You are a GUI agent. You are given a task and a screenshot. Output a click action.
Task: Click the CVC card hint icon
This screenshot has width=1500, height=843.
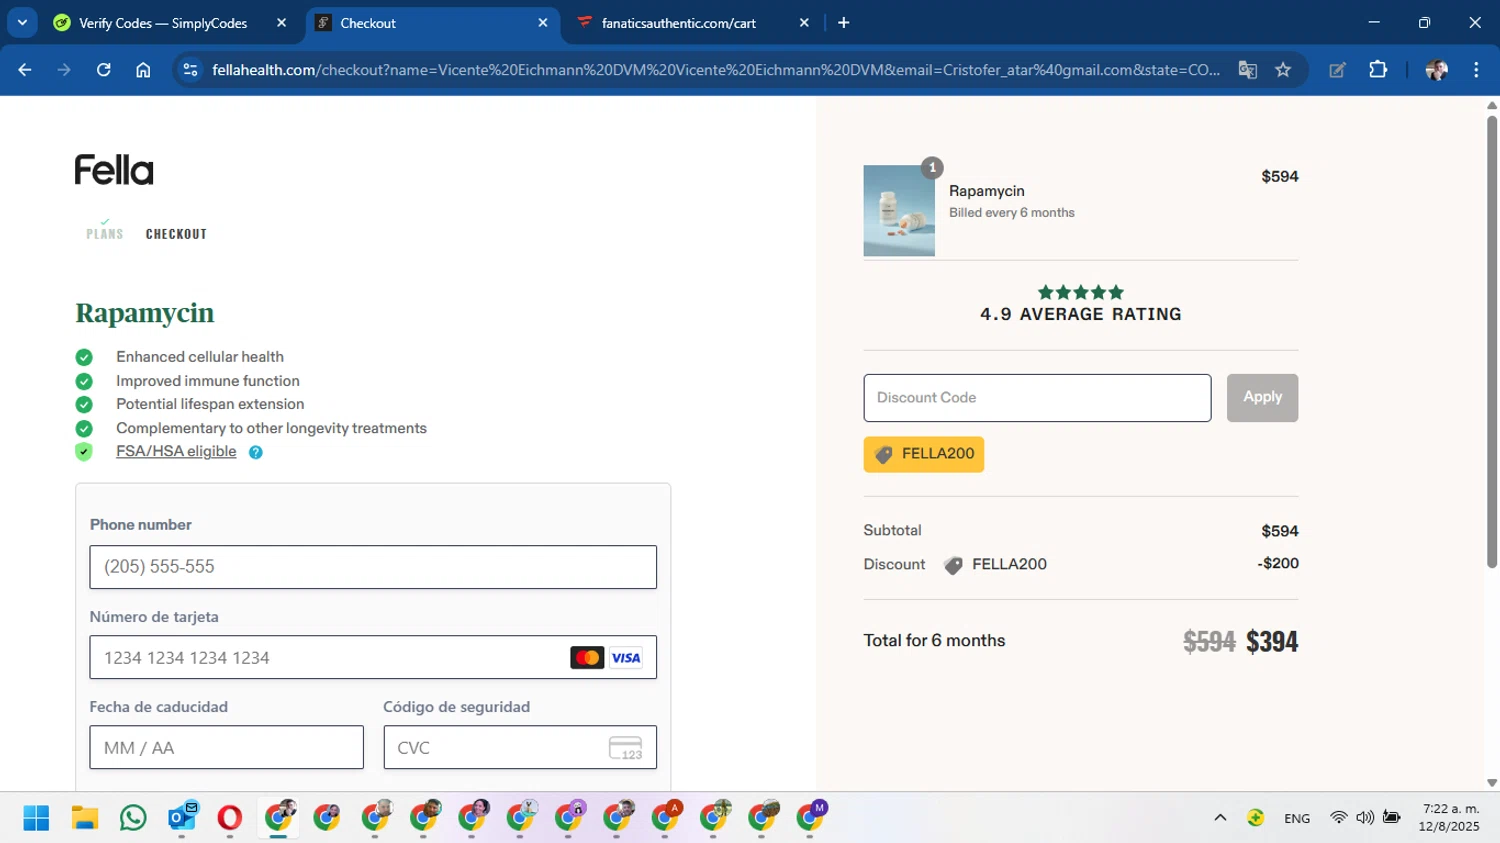[626, 748]
